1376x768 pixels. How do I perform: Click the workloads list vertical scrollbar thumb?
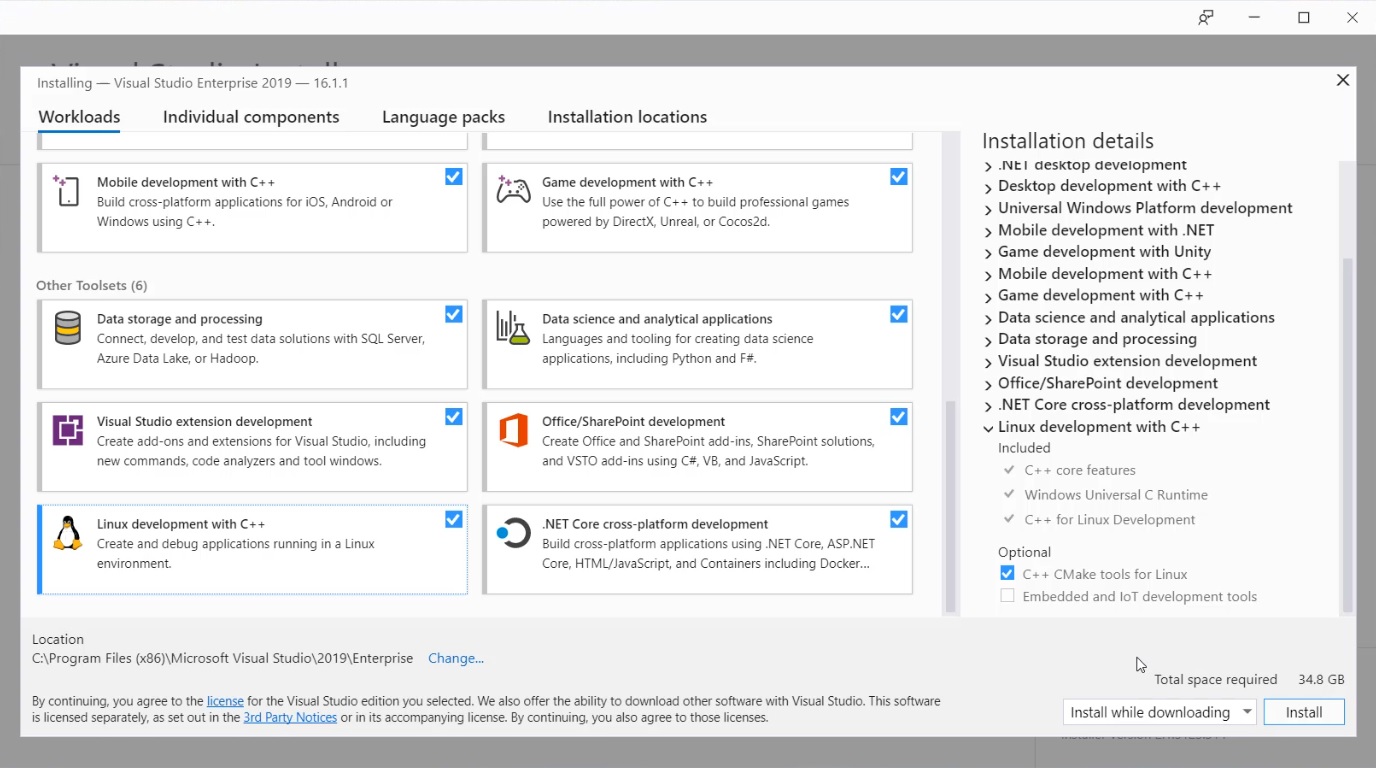pyautogui.click(x=951, y=506)
